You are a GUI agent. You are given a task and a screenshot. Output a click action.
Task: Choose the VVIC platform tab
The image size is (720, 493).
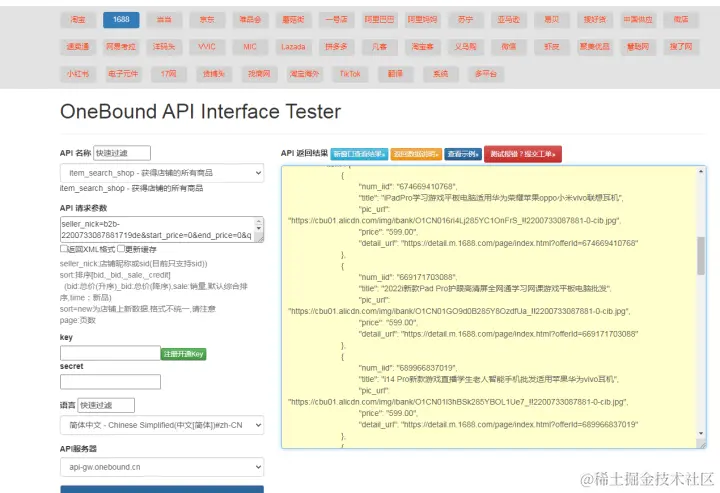tap(207, 47)
